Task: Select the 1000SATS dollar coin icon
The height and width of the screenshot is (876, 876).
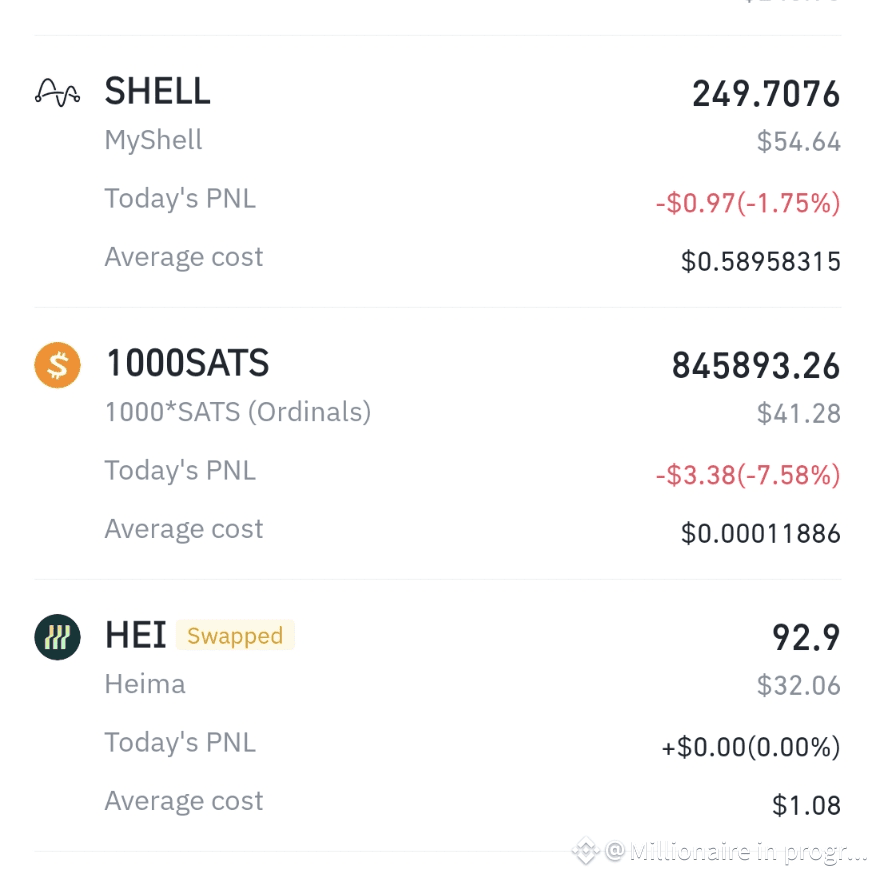Action: (57, 364)
